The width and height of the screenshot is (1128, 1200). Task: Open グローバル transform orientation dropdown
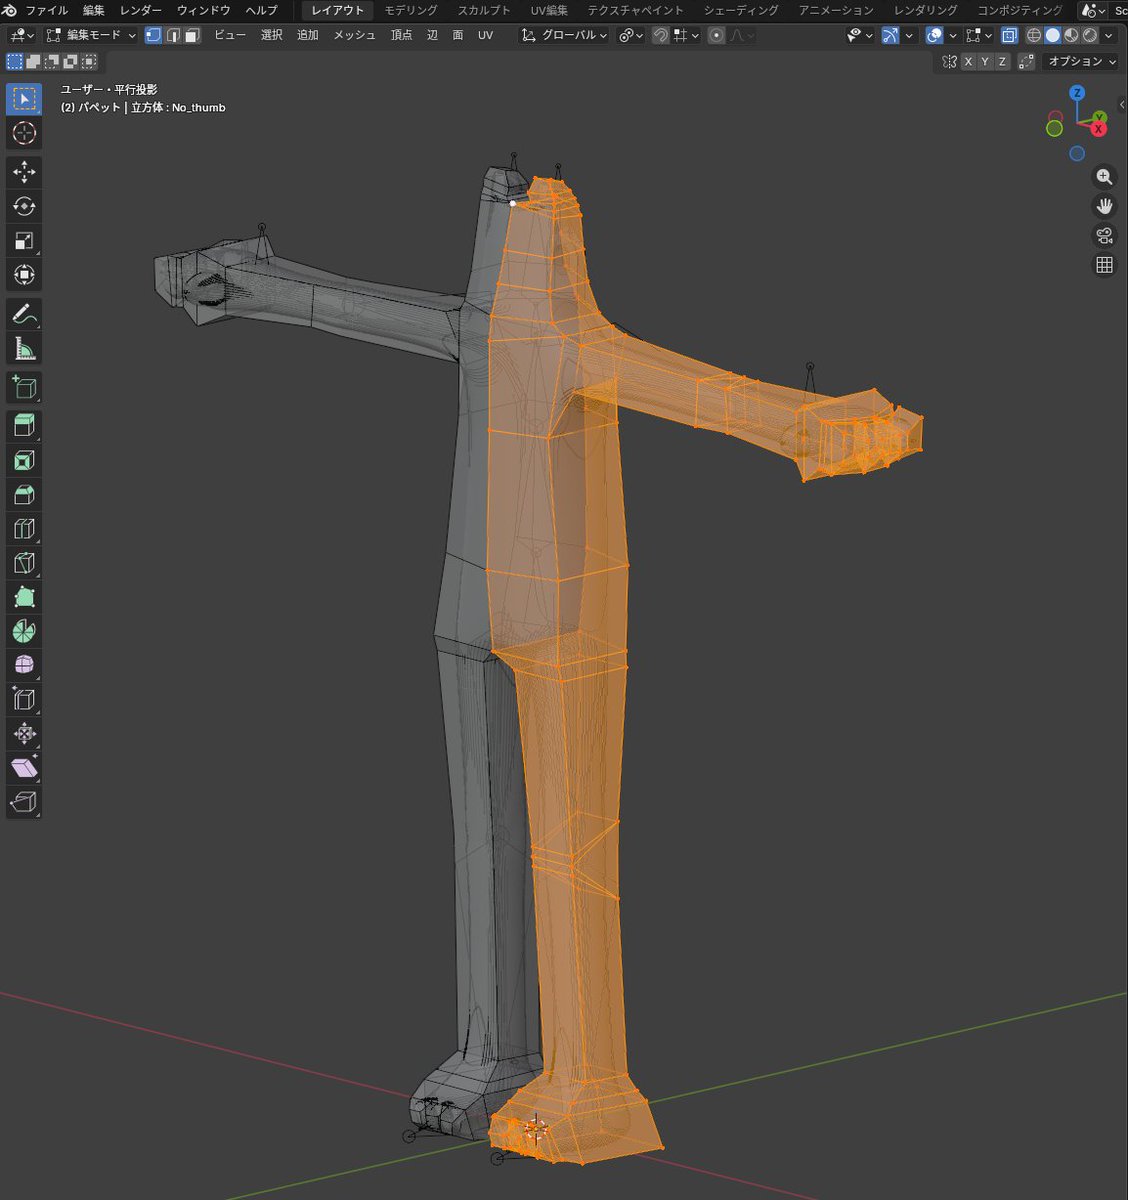click(565, 35)
